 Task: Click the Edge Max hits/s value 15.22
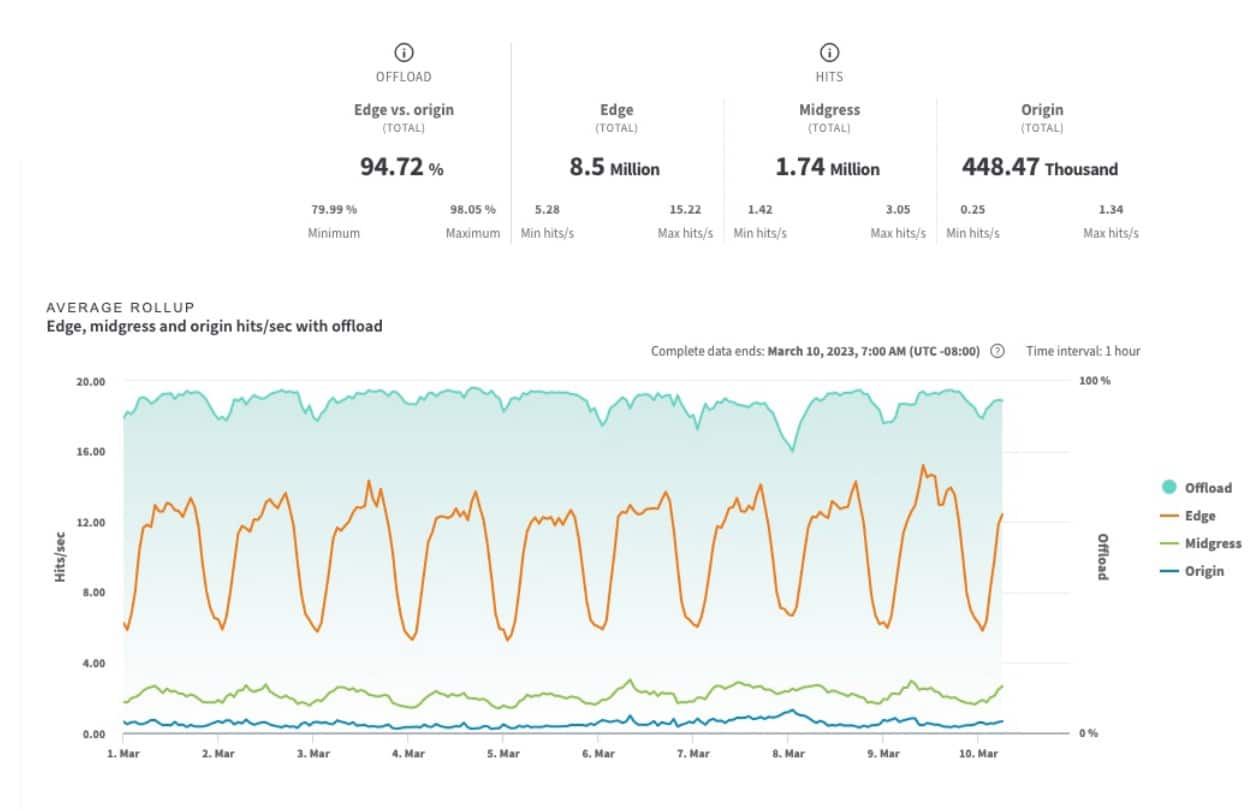[x=685, y=210]
